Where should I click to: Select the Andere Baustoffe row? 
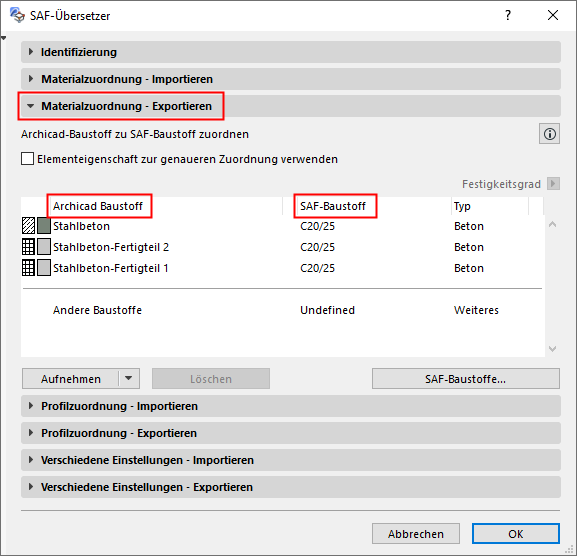[282, 310]
